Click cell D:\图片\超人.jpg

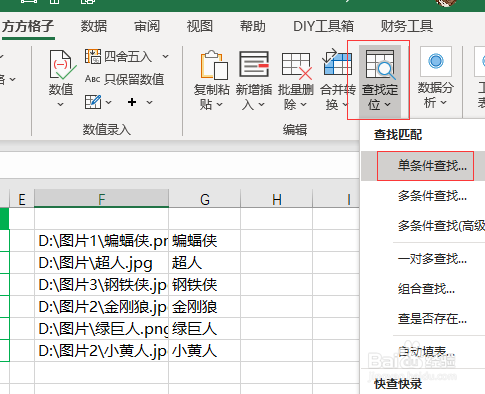pyautogui.click(x=102, y=263)
